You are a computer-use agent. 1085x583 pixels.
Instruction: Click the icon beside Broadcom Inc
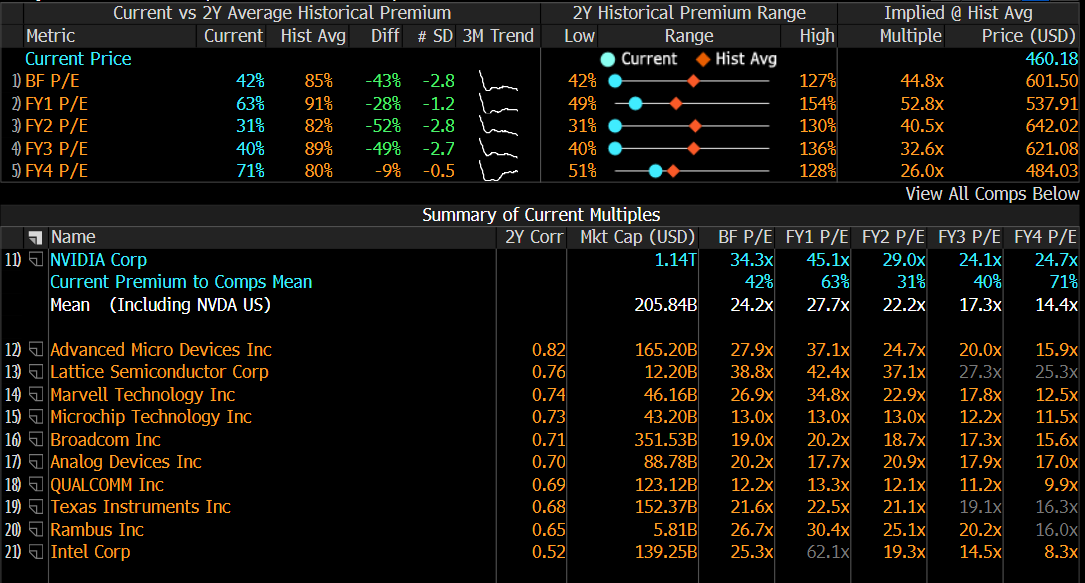tap(36, 440)
